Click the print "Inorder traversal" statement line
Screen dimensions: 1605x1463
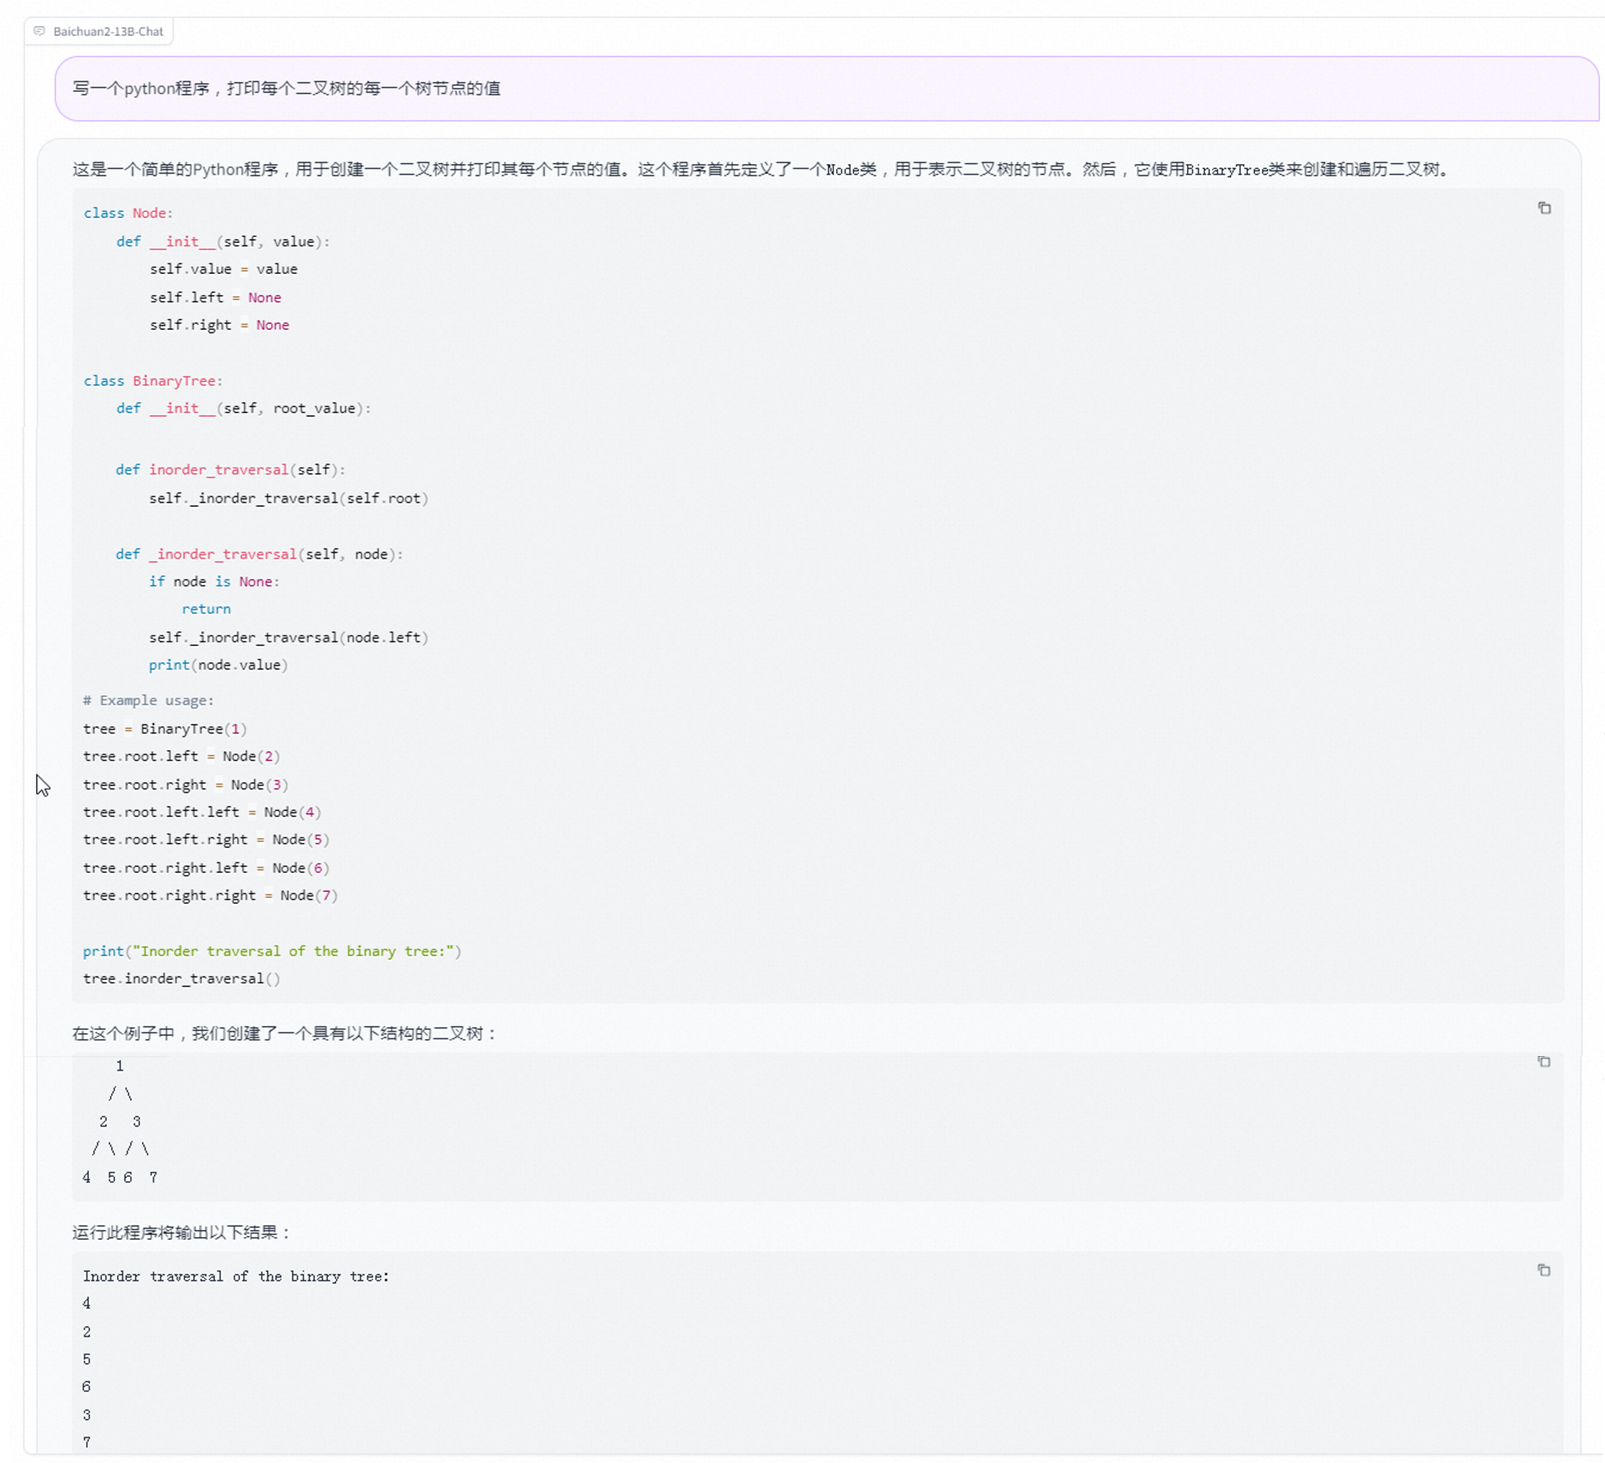pos(272,951)
